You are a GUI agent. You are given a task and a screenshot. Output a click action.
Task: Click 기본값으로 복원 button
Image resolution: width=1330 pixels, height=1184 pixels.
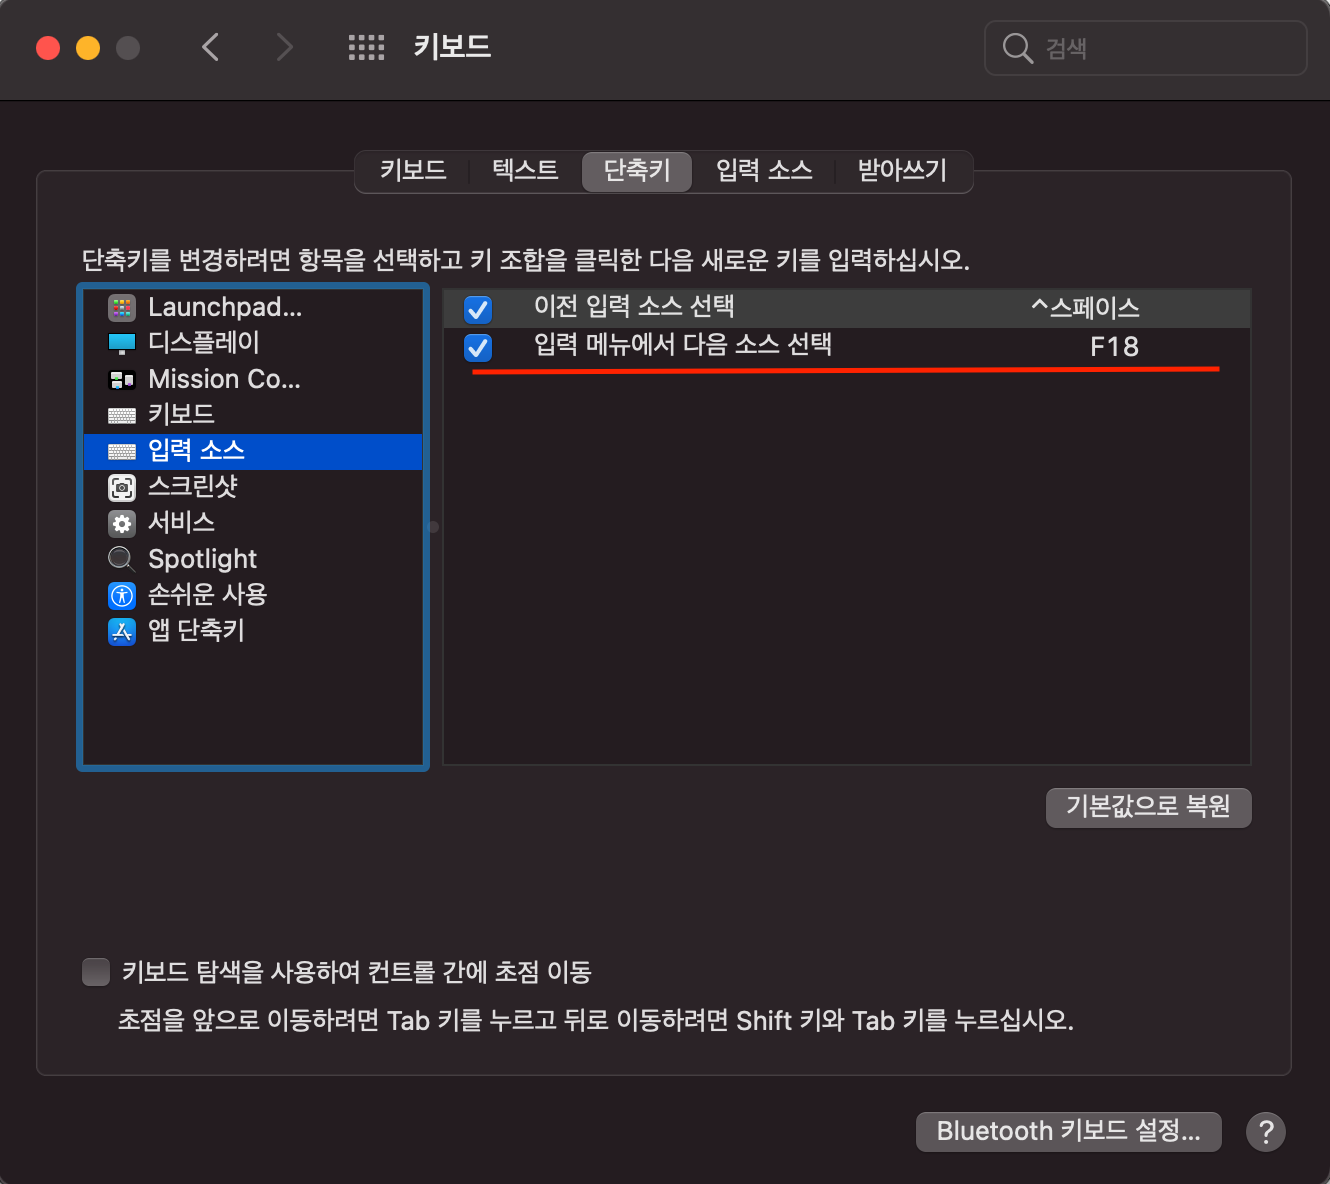pyautogui.click(x=1148, y=807)
